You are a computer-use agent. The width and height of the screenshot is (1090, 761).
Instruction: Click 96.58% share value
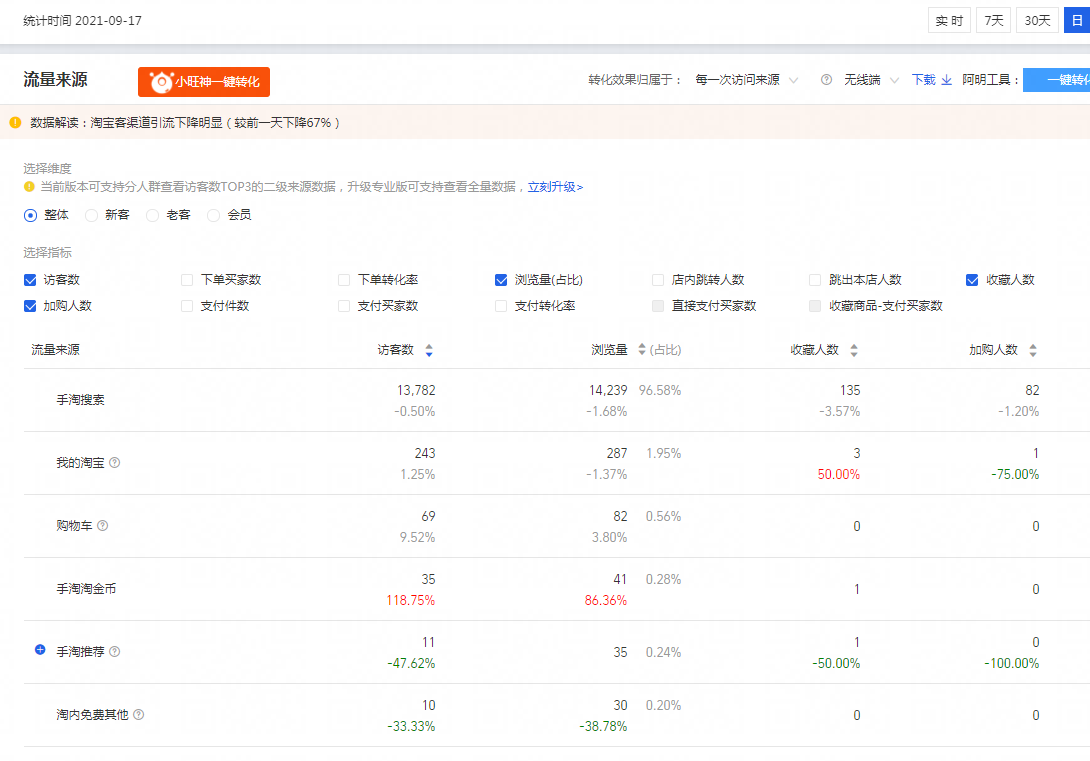tap(660, 391)
